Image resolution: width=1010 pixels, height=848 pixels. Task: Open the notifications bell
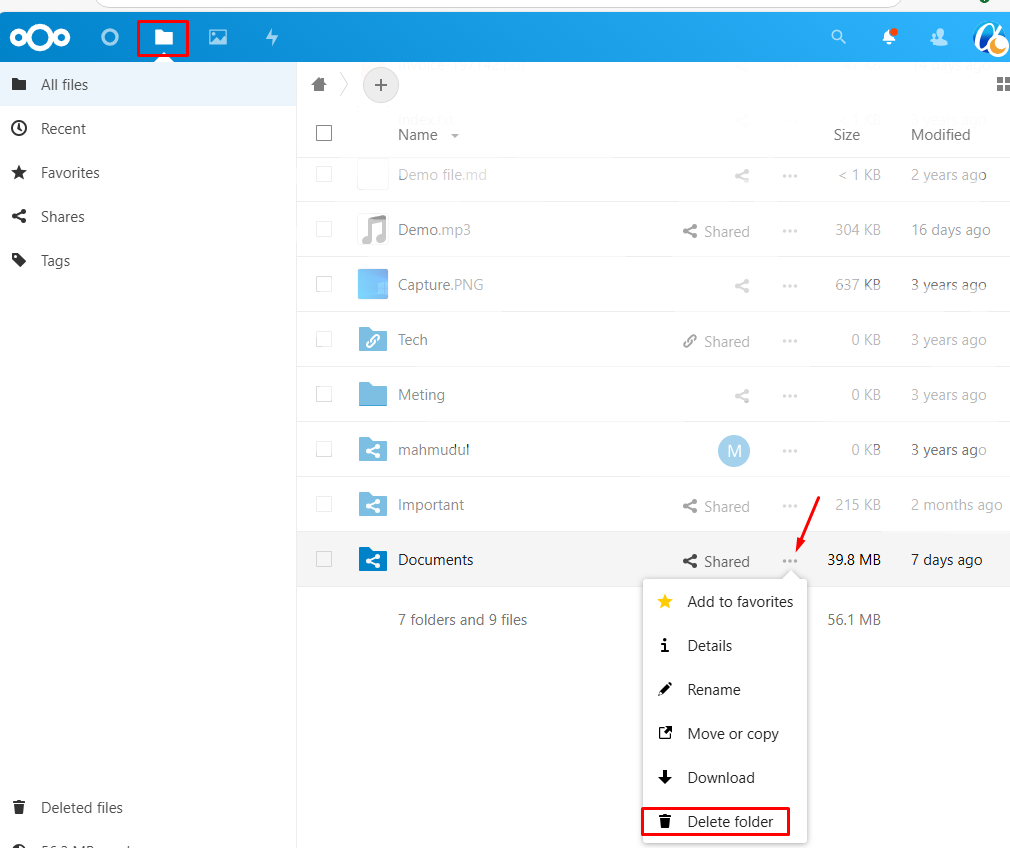coord(888,38)
